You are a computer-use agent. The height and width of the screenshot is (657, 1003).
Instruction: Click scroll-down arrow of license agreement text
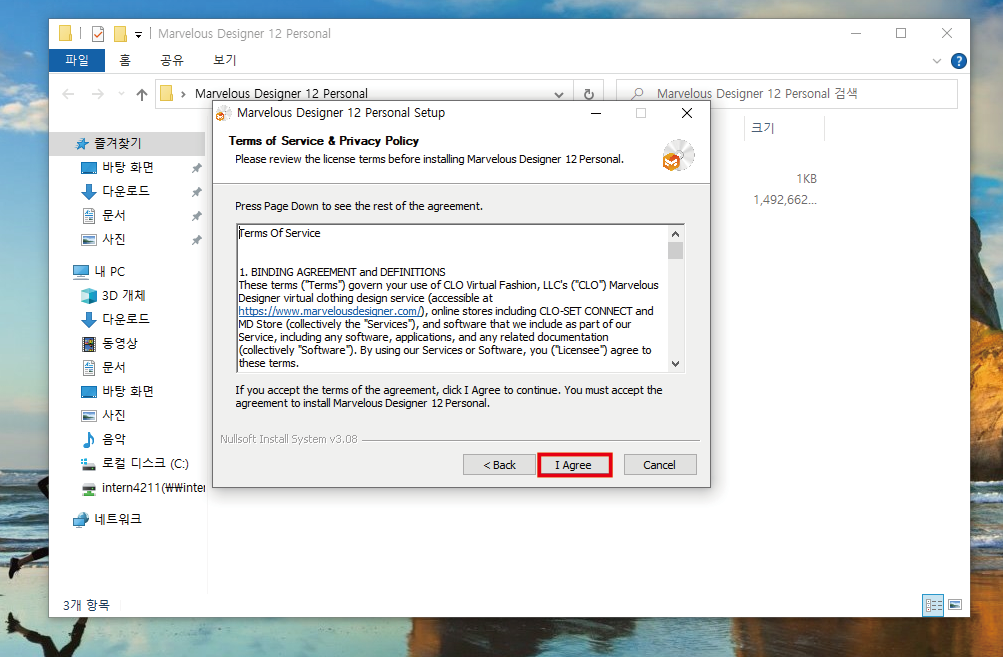tap(675, 363)
